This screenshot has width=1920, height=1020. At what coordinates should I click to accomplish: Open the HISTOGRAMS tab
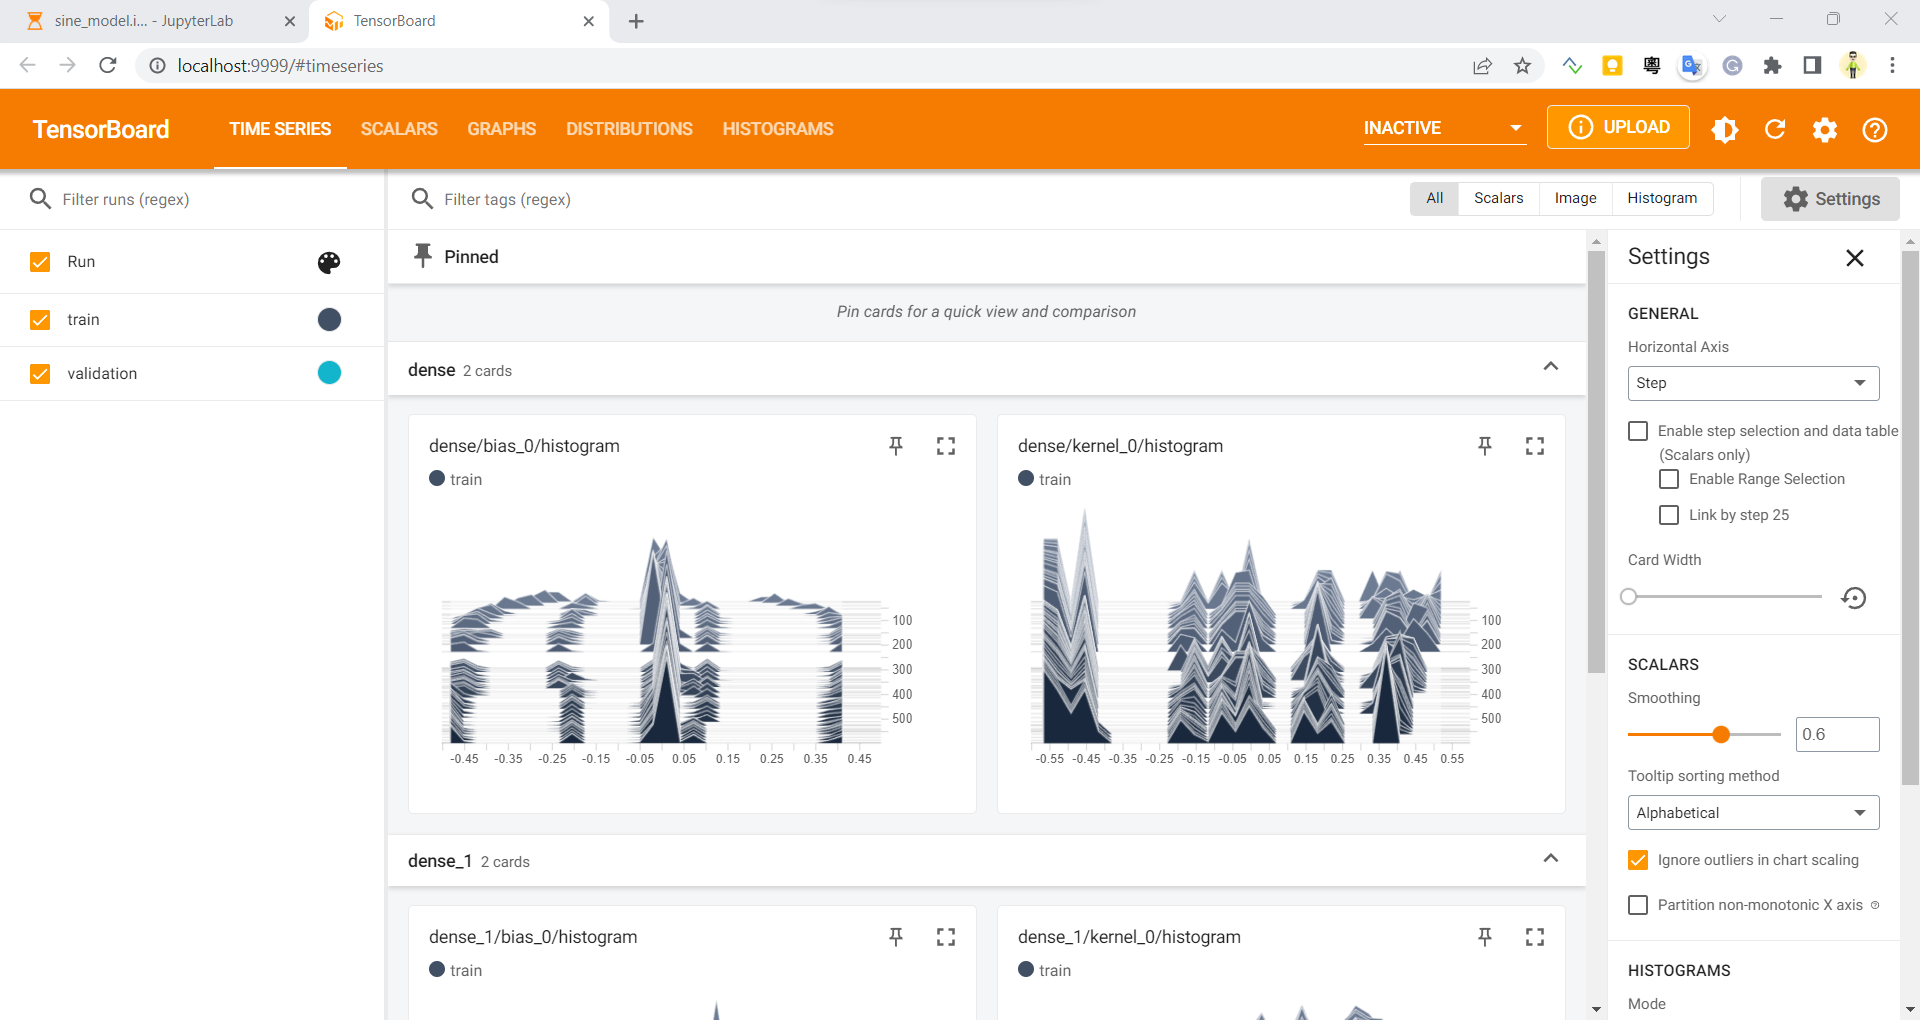[778, 129]
